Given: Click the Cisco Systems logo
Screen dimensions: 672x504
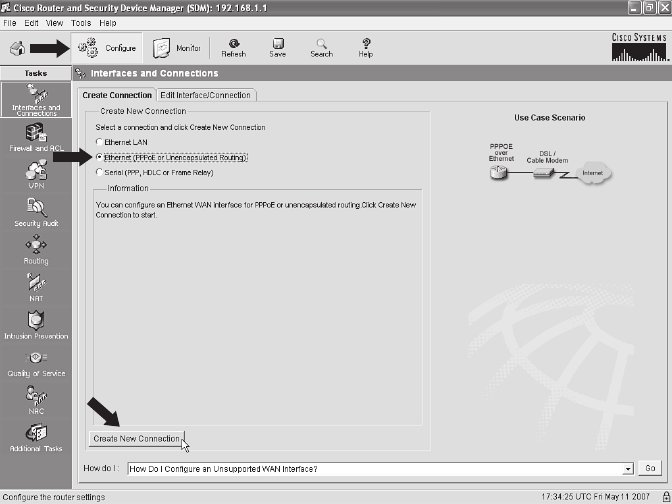Looking at the screenshot, I should 639,47.
